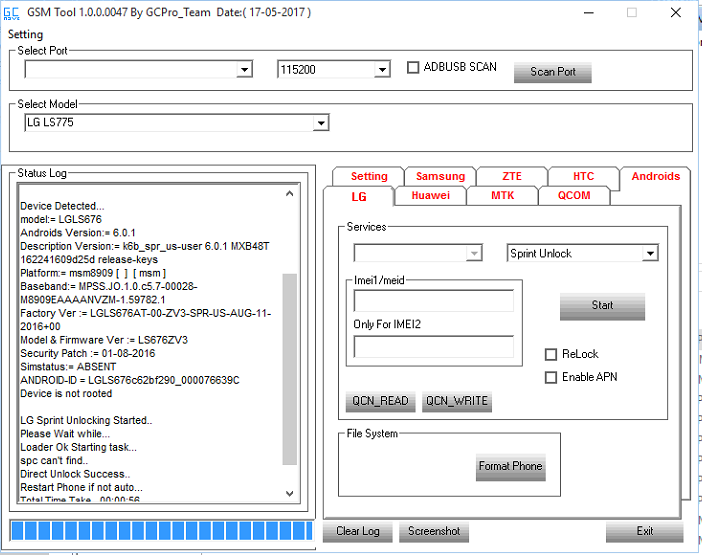The image size is (702, 555).
Task: Click the blue progress bar
Action: [162, 531]
